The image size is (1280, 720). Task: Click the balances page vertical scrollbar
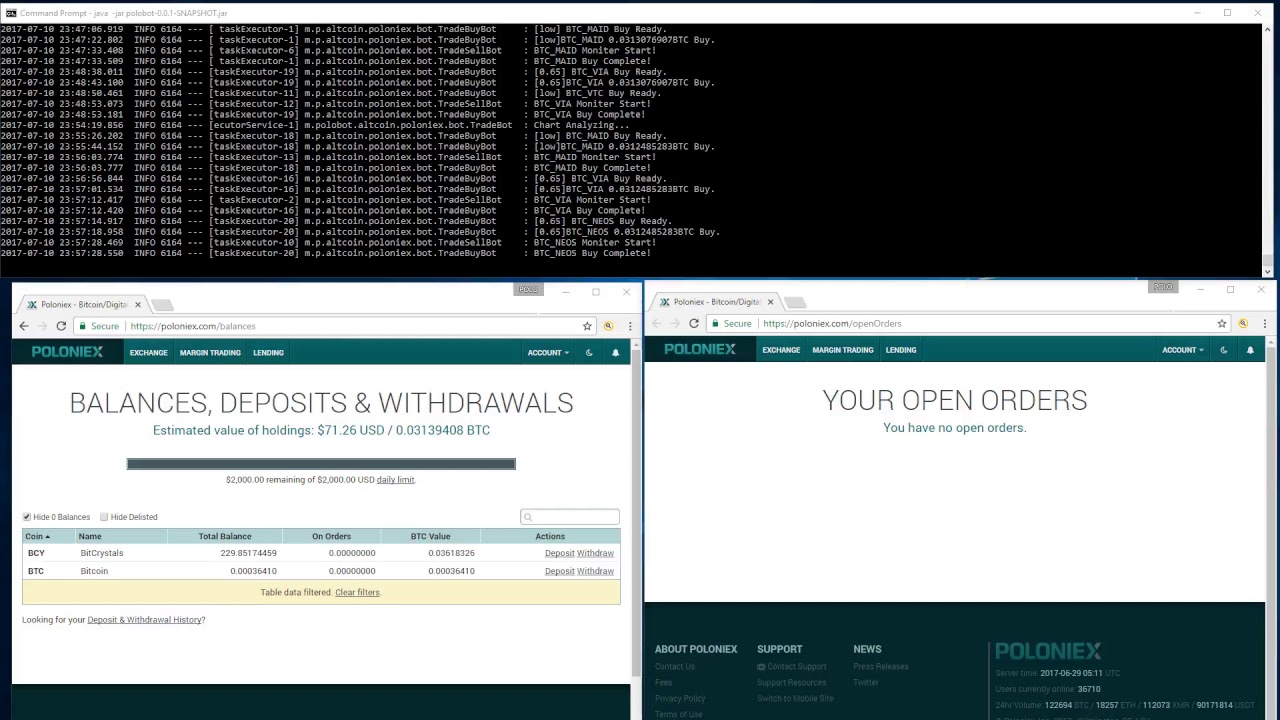point(636,510)
